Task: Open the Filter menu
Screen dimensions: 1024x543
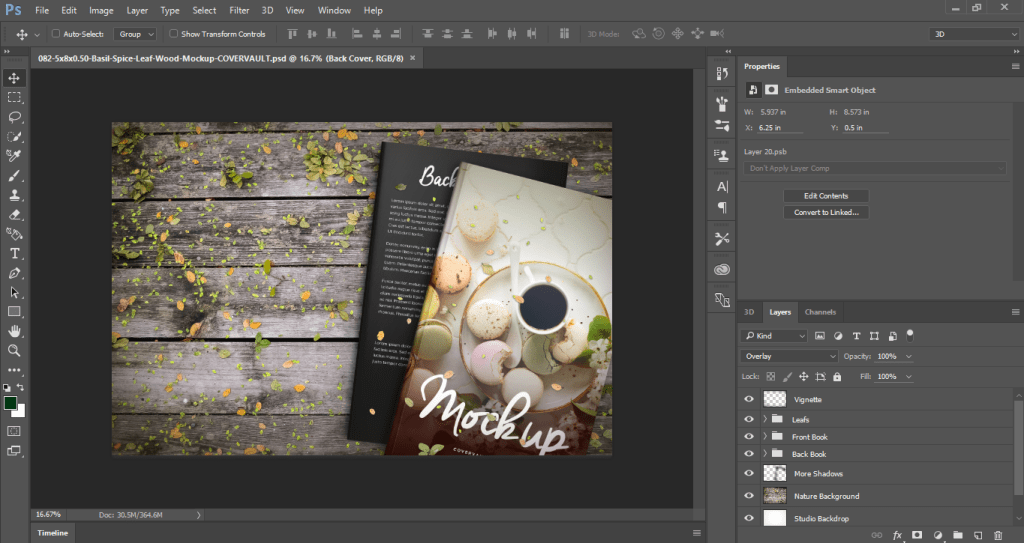Action: tap(239, 10)
